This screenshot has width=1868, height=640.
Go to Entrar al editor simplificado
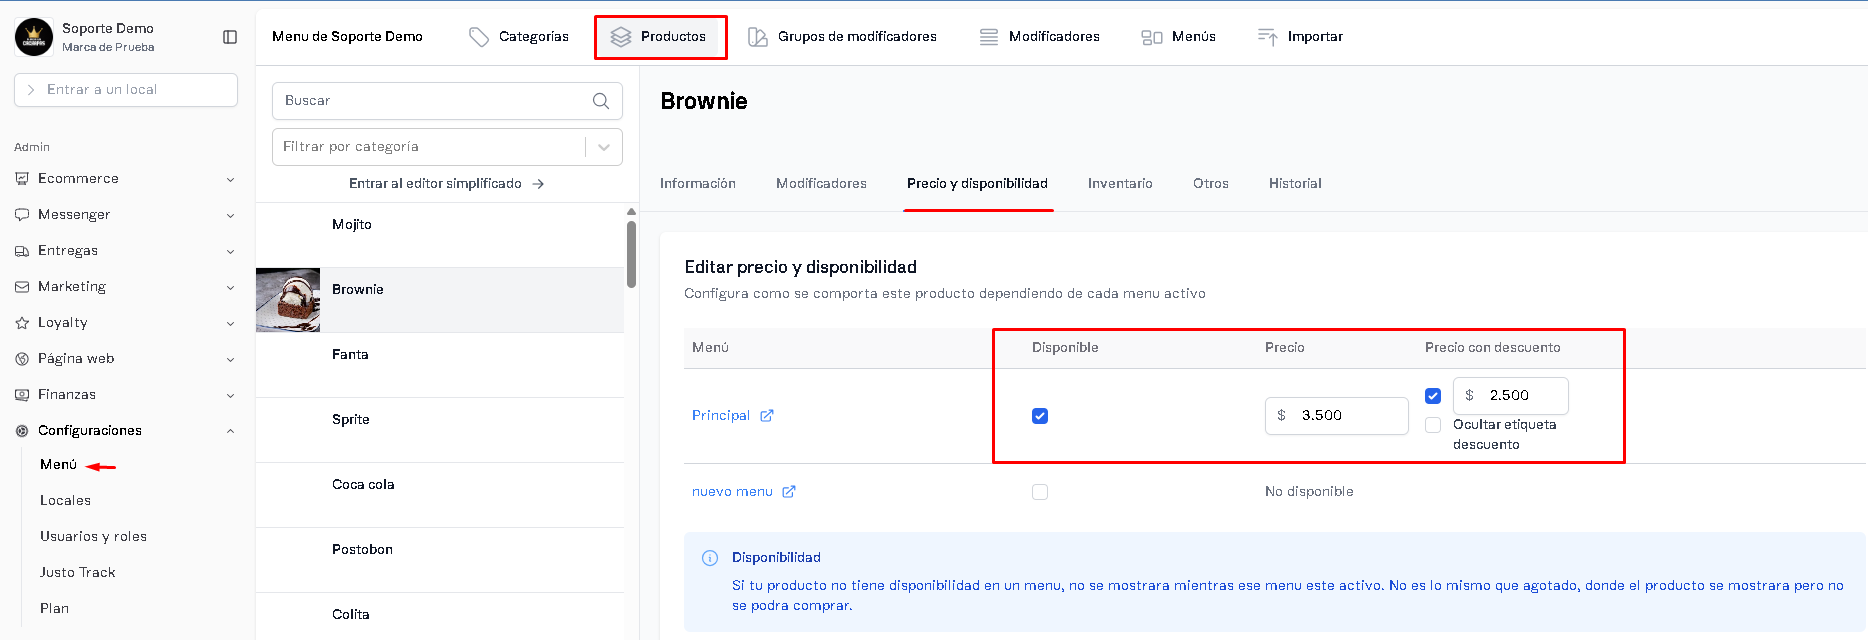click(x=446, y=184)
